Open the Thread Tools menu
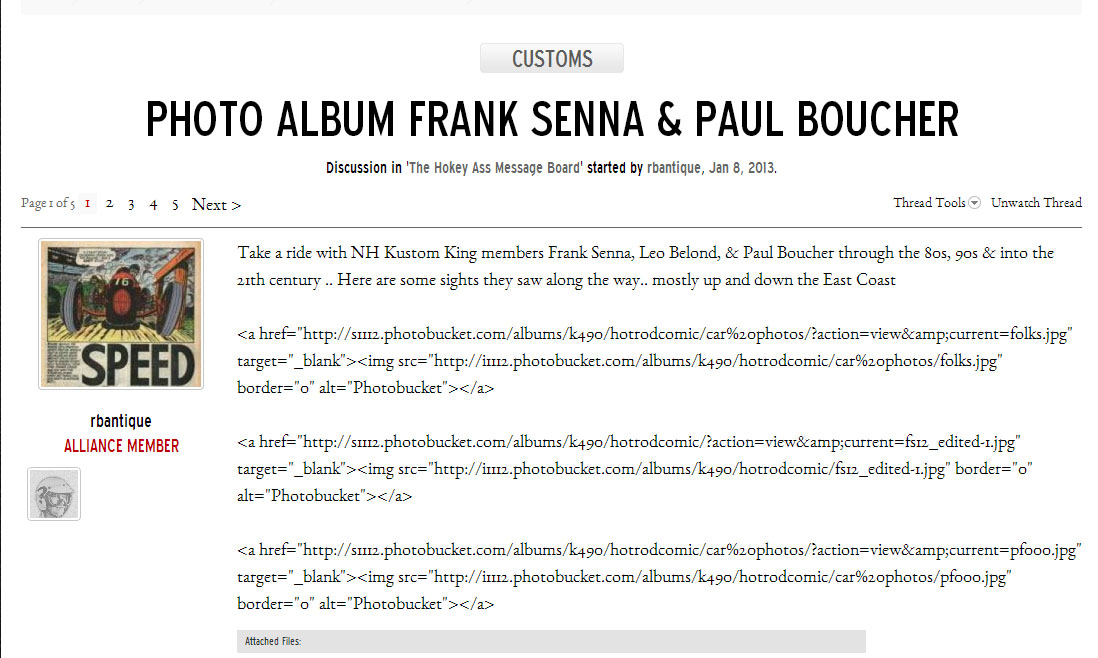 [x=930, y=203]
